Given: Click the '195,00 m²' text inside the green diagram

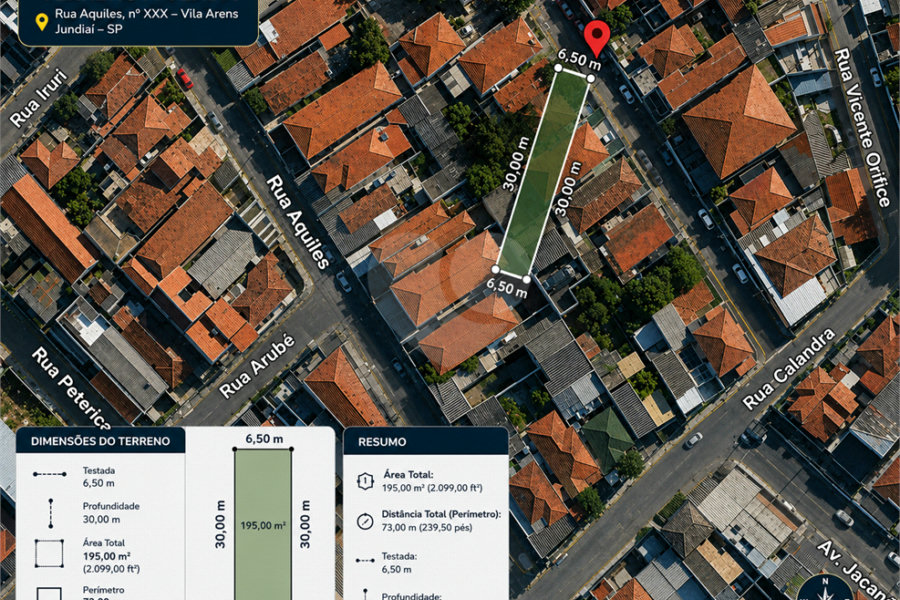Looking at the screenshot, I should 263,525.
